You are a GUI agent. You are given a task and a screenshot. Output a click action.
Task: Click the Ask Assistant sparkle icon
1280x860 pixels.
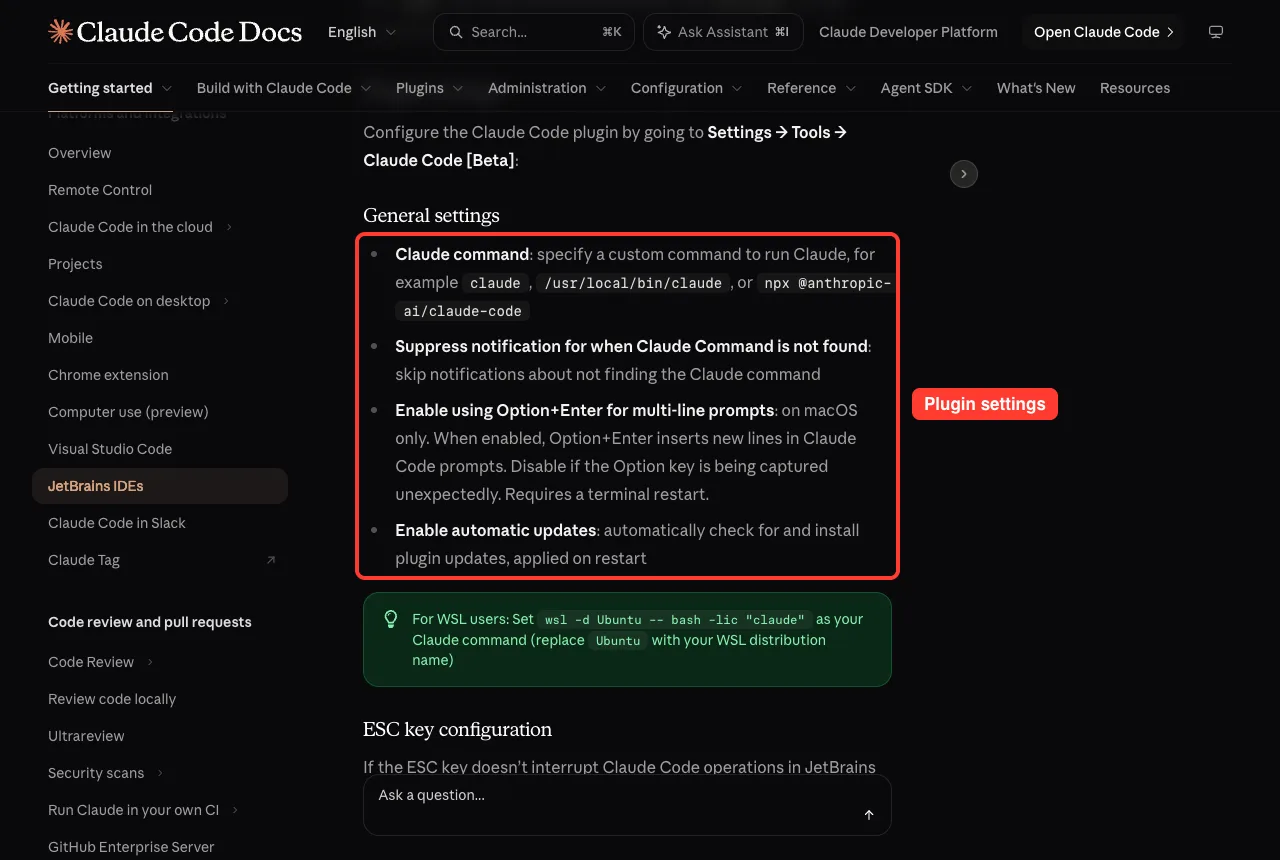[x=663, y=32]
